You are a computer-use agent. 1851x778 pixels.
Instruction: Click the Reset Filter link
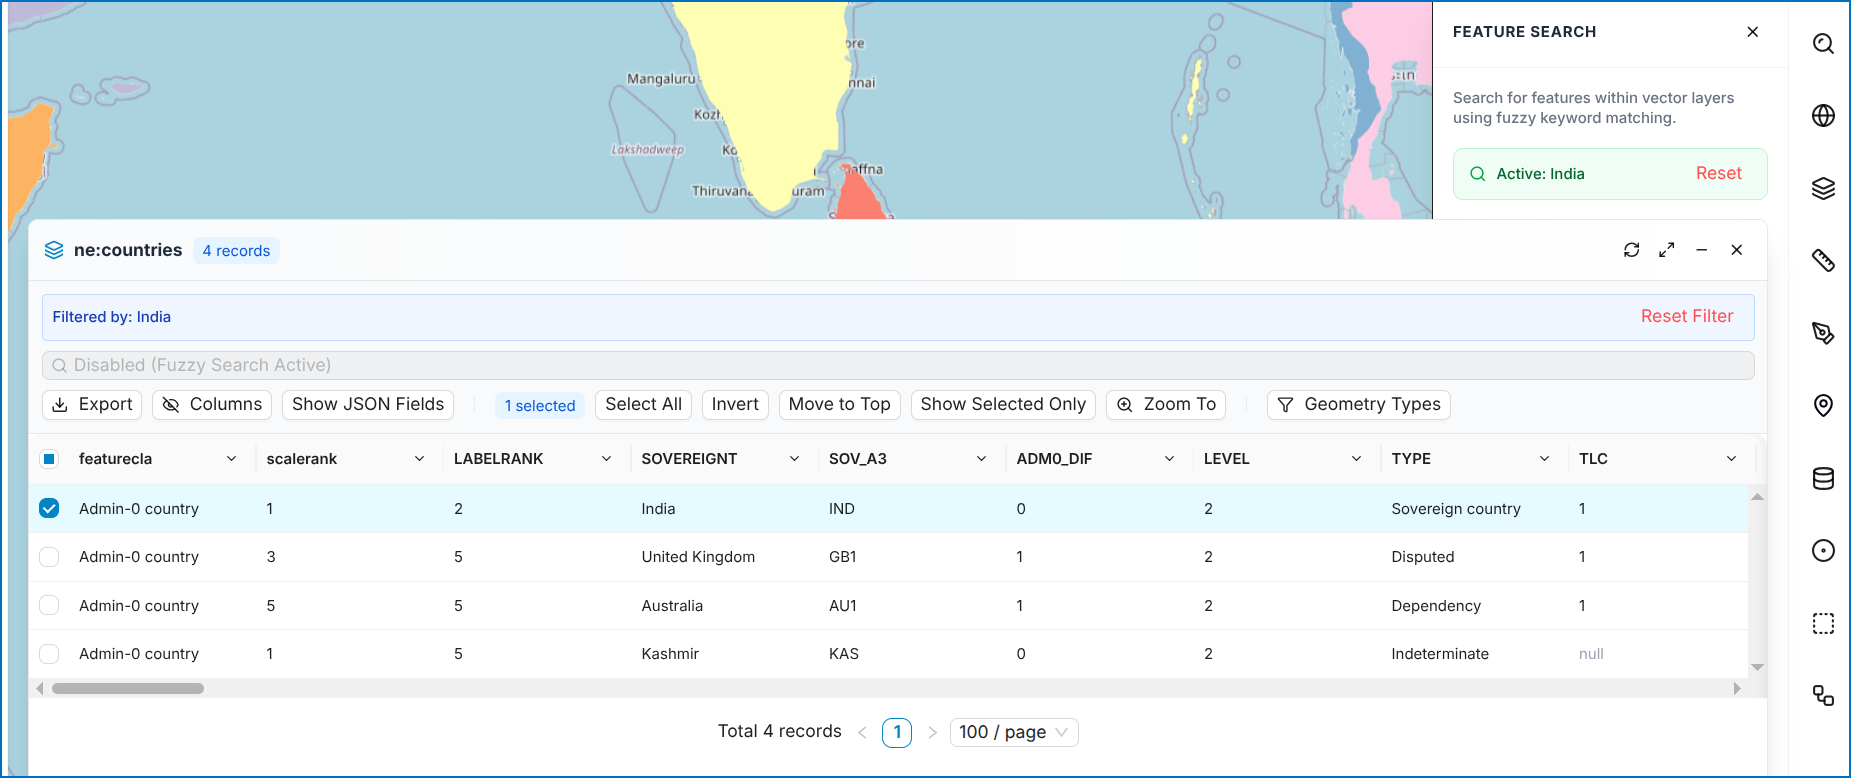[1687, 317]
